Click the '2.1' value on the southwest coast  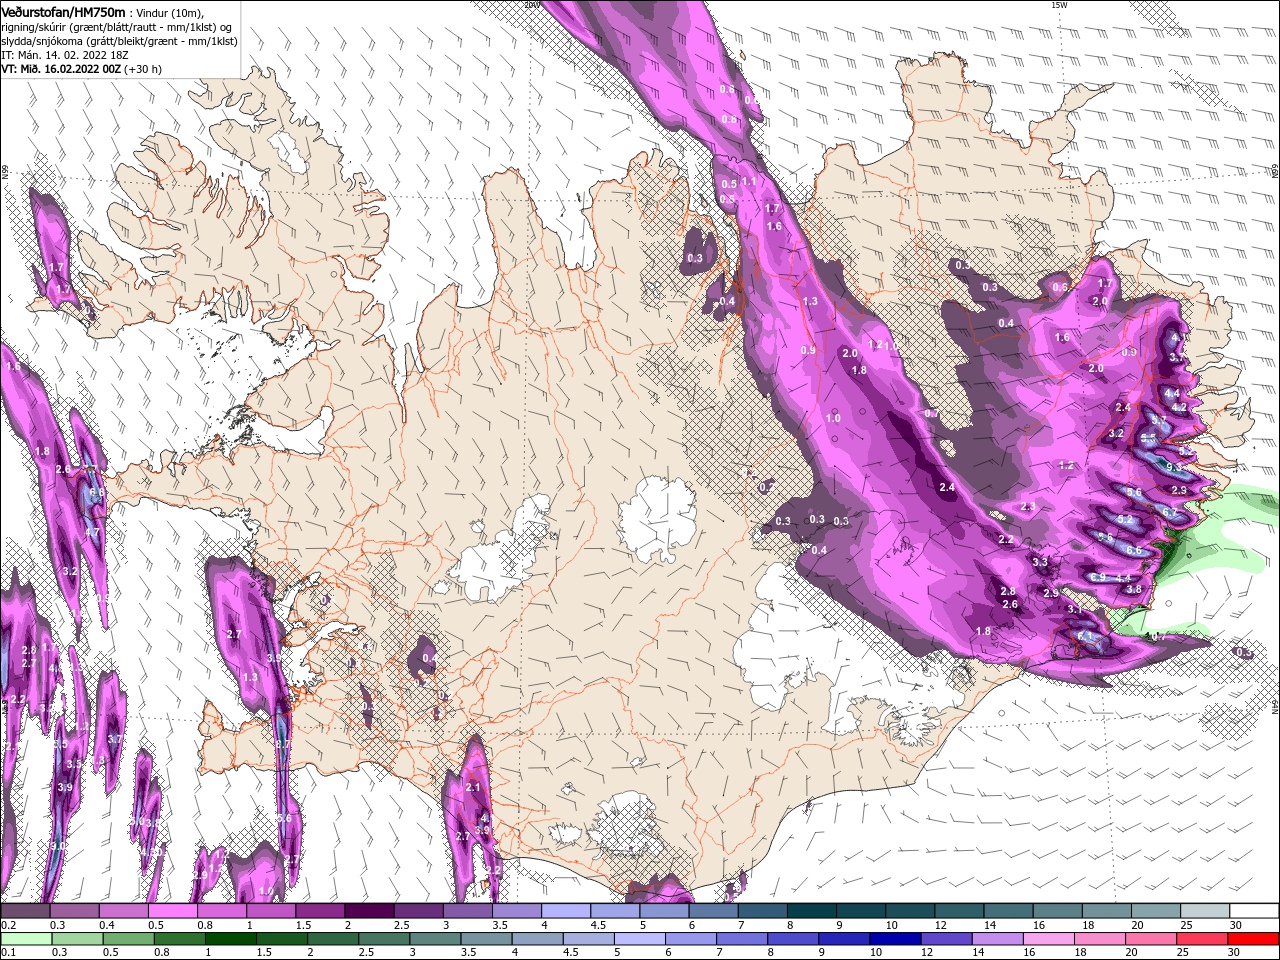click(x=473, y=788)
